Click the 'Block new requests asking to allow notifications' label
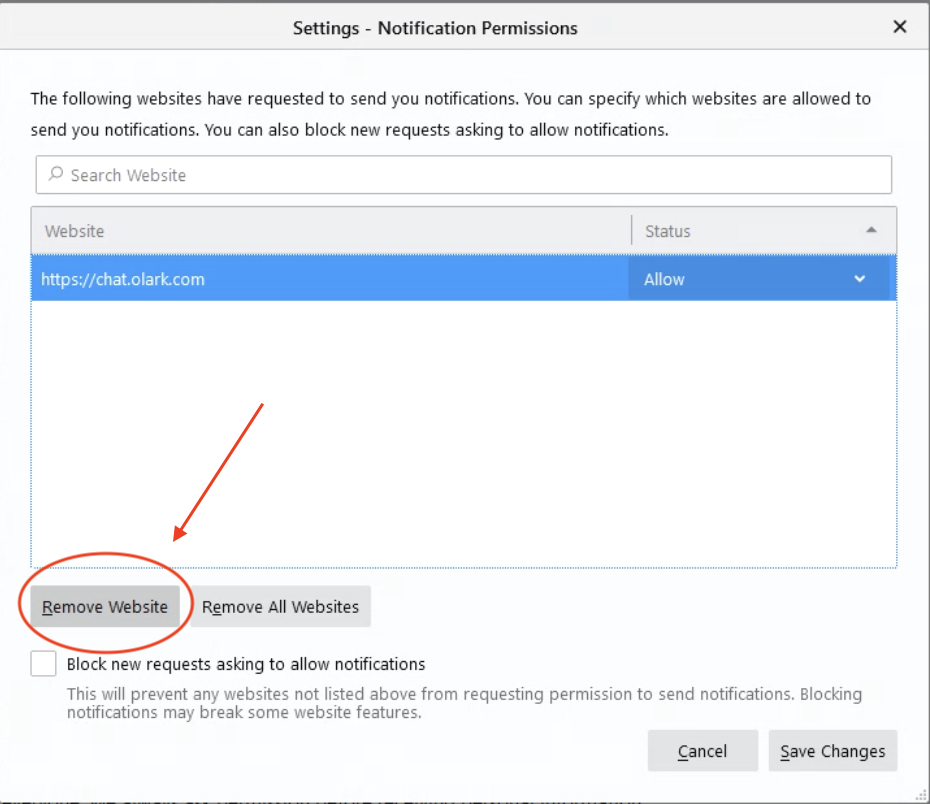930x804 pixels. tap(246, 664)
